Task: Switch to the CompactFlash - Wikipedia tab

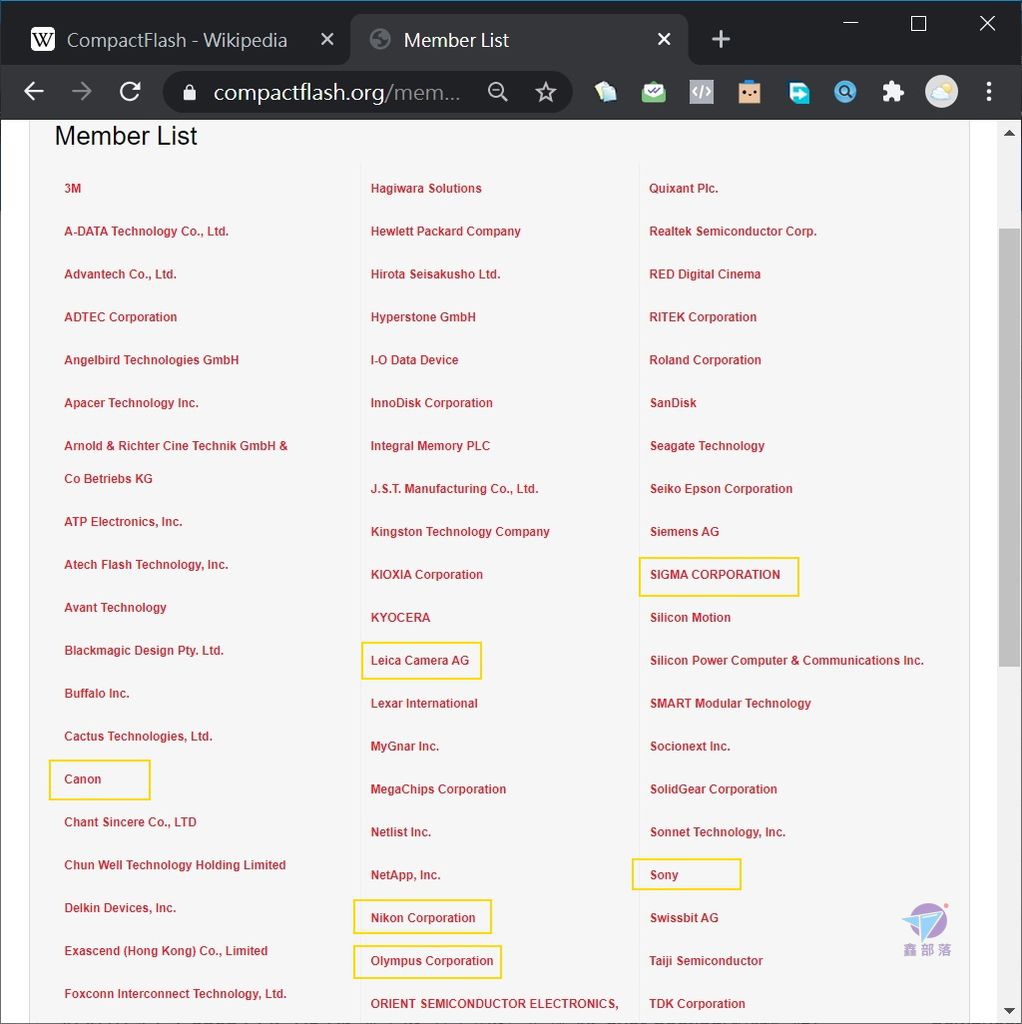Action: coord(175,40)
